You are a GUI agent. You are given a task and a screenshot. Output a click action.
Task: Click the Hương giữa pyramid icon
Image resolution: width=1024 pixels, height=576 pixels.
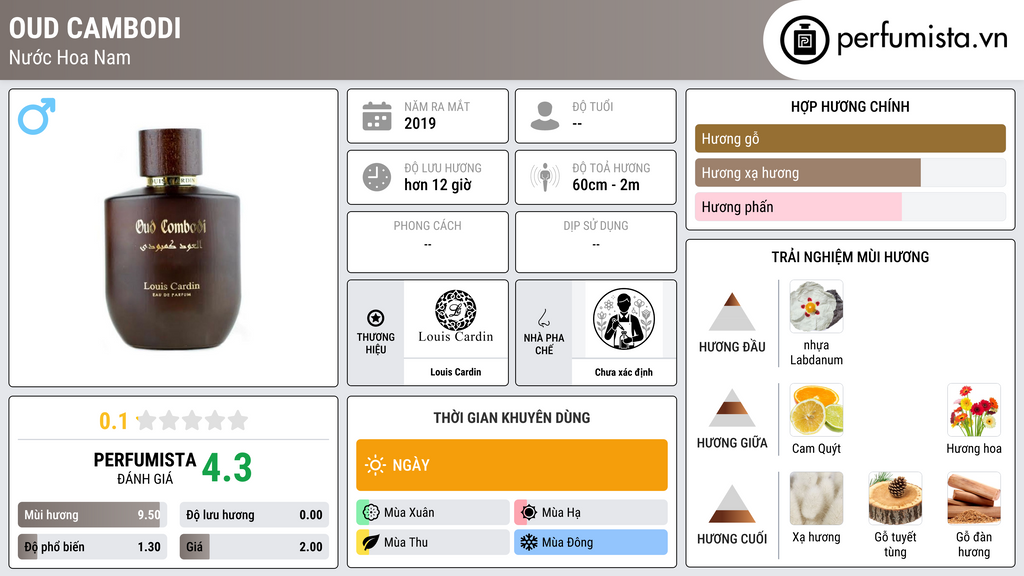pyautogui.click(x=732, y=408)
